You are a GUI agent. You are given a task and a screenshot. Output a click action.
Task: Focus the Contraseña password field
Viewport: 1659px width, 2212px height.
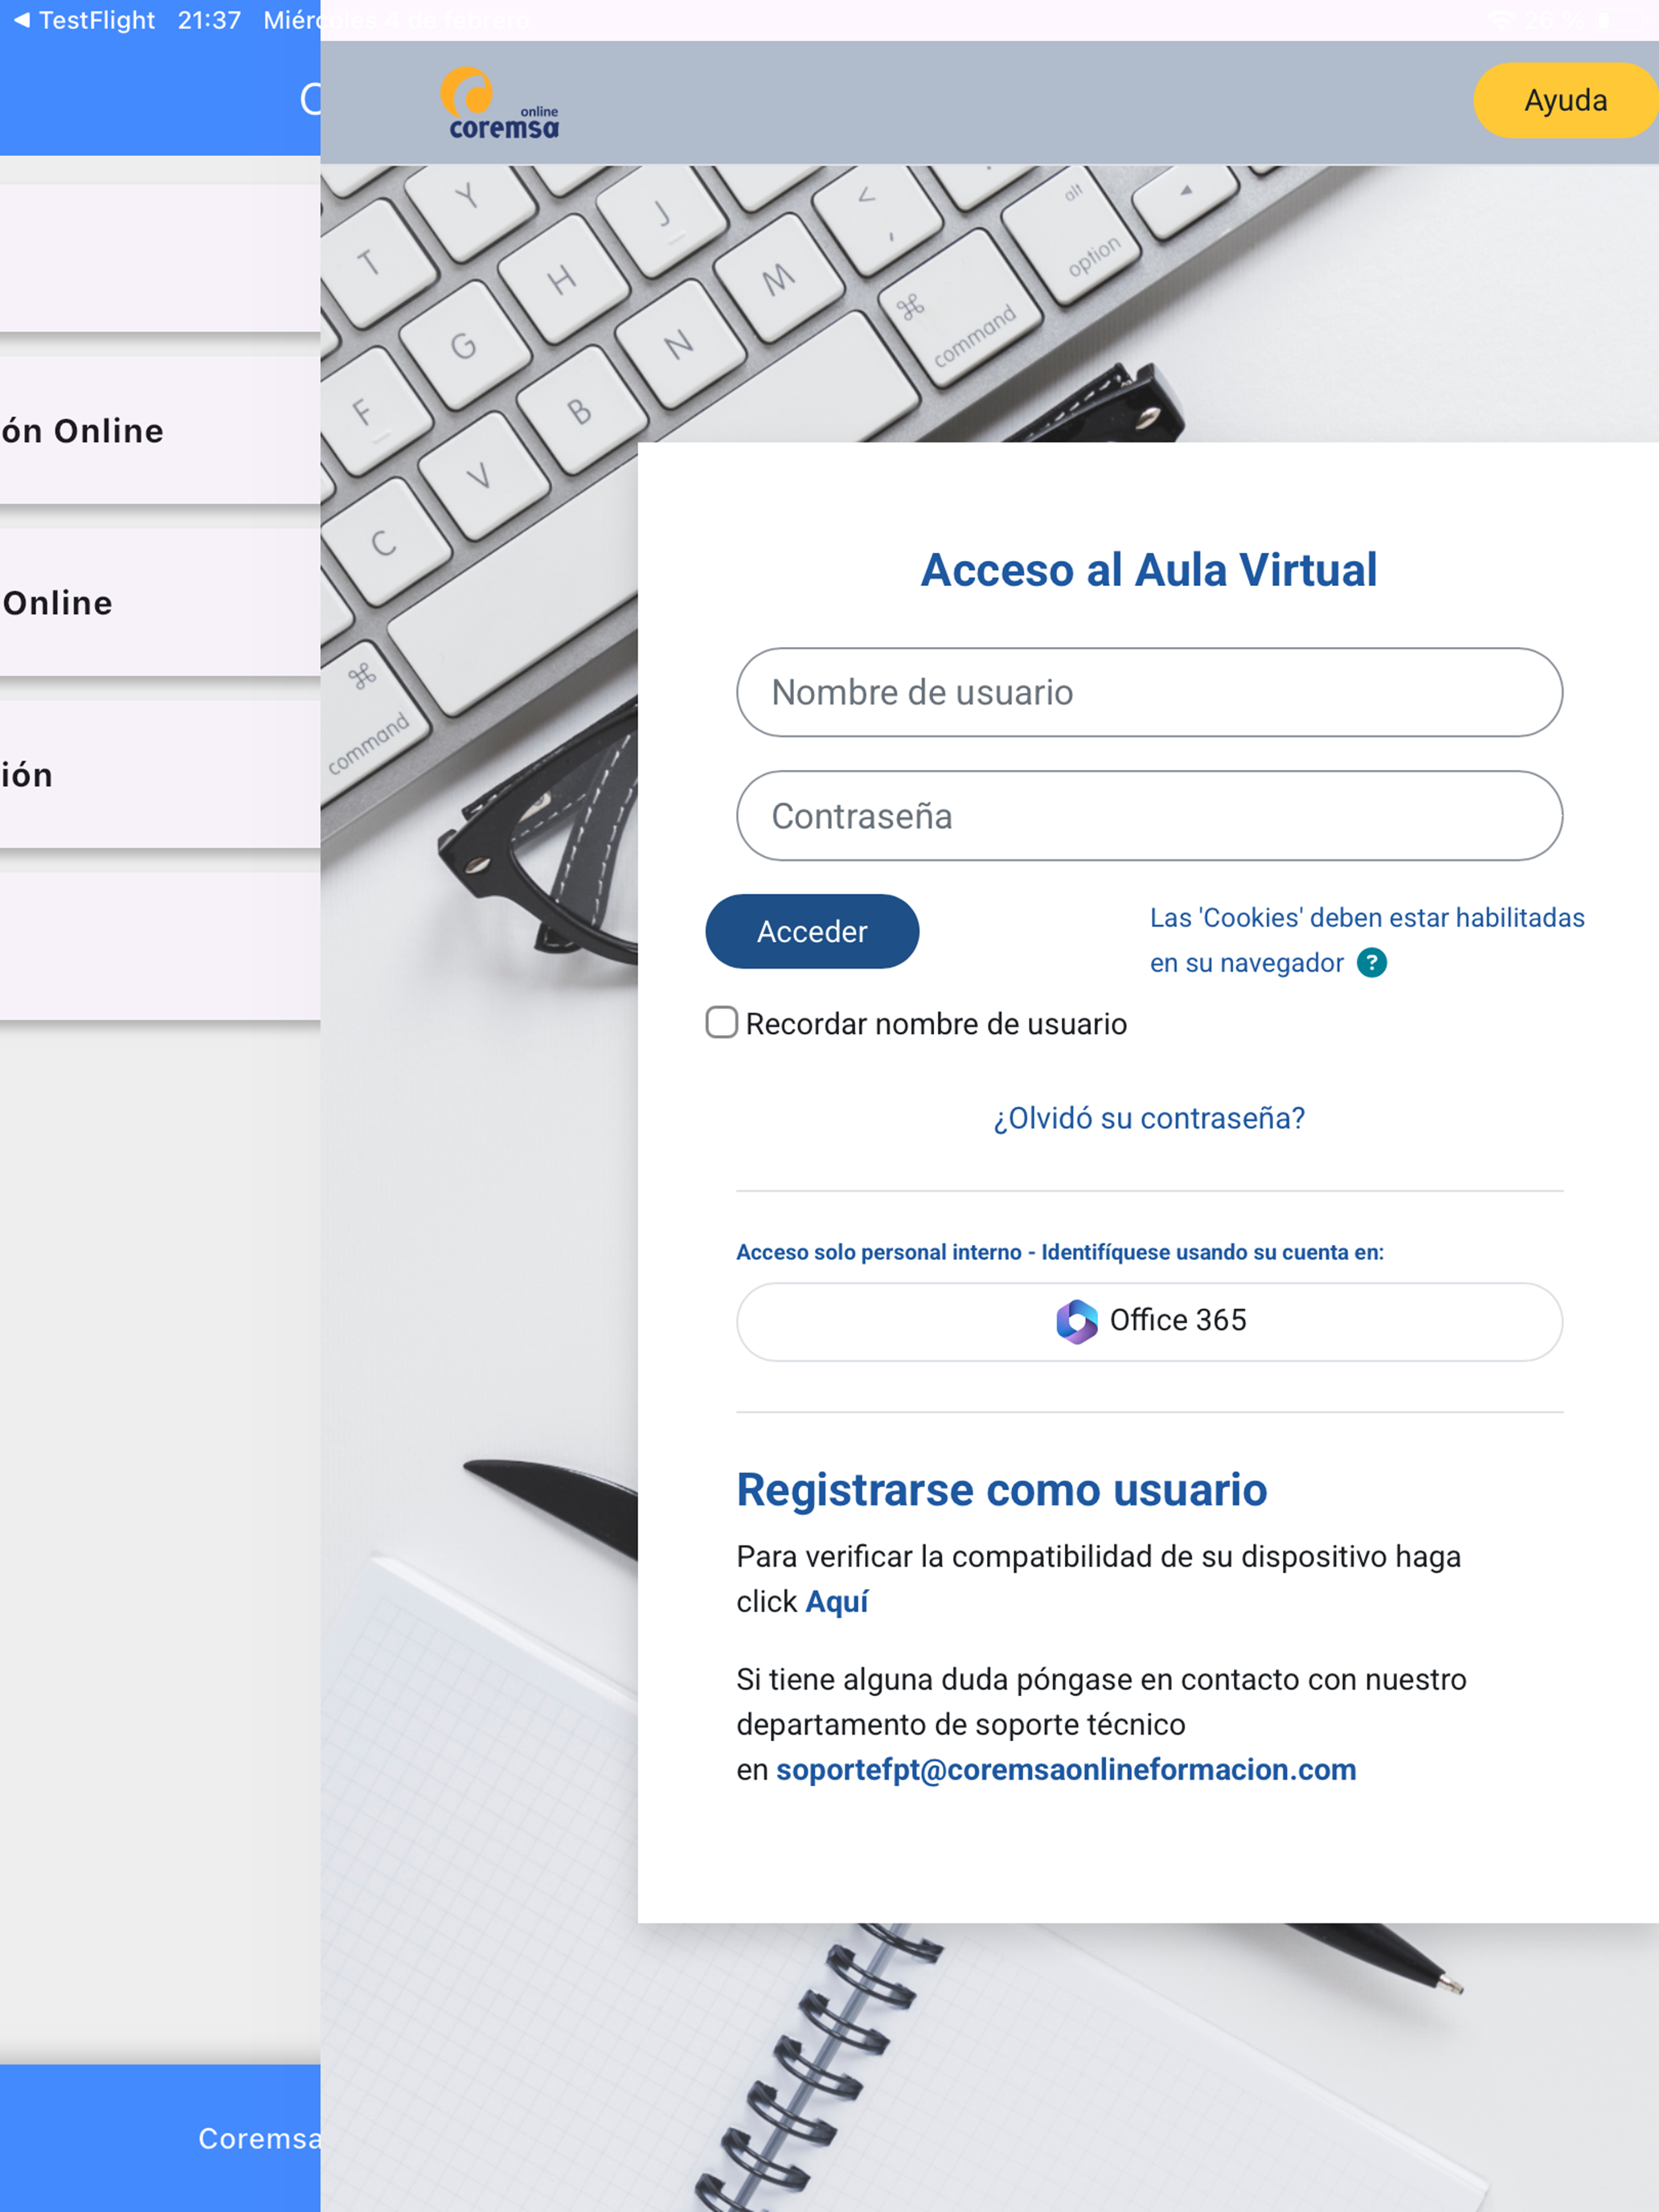pos(1149,815)
